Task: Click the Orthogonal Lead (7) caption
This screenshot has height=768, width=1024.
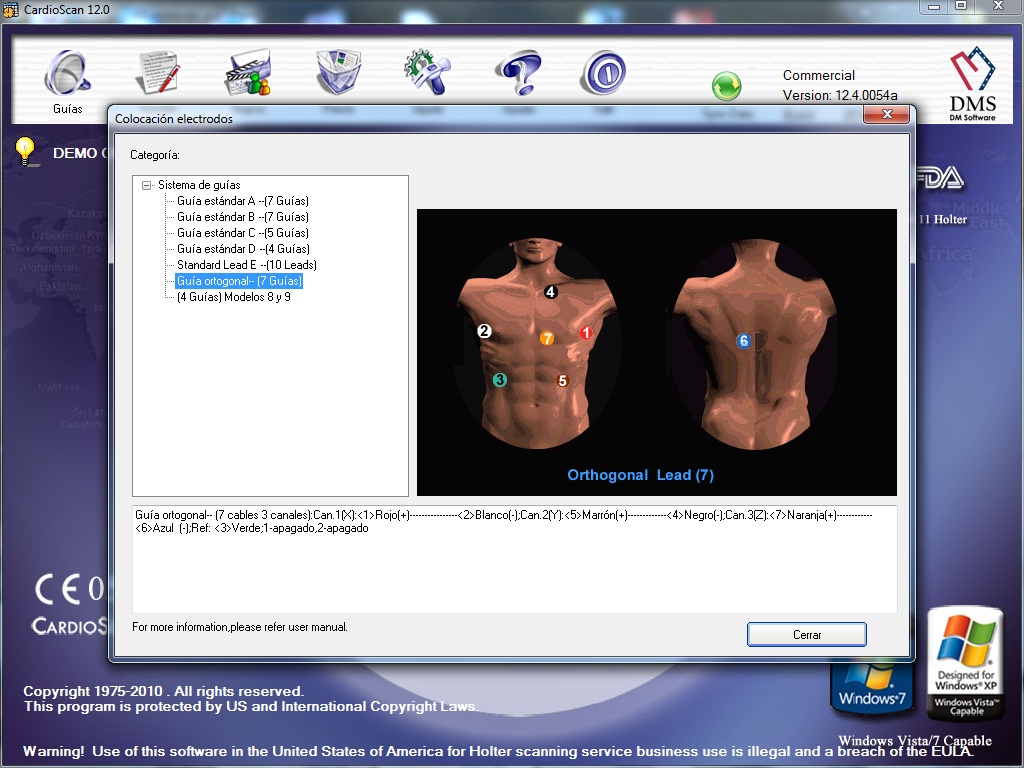Action: tap(641, 475)
